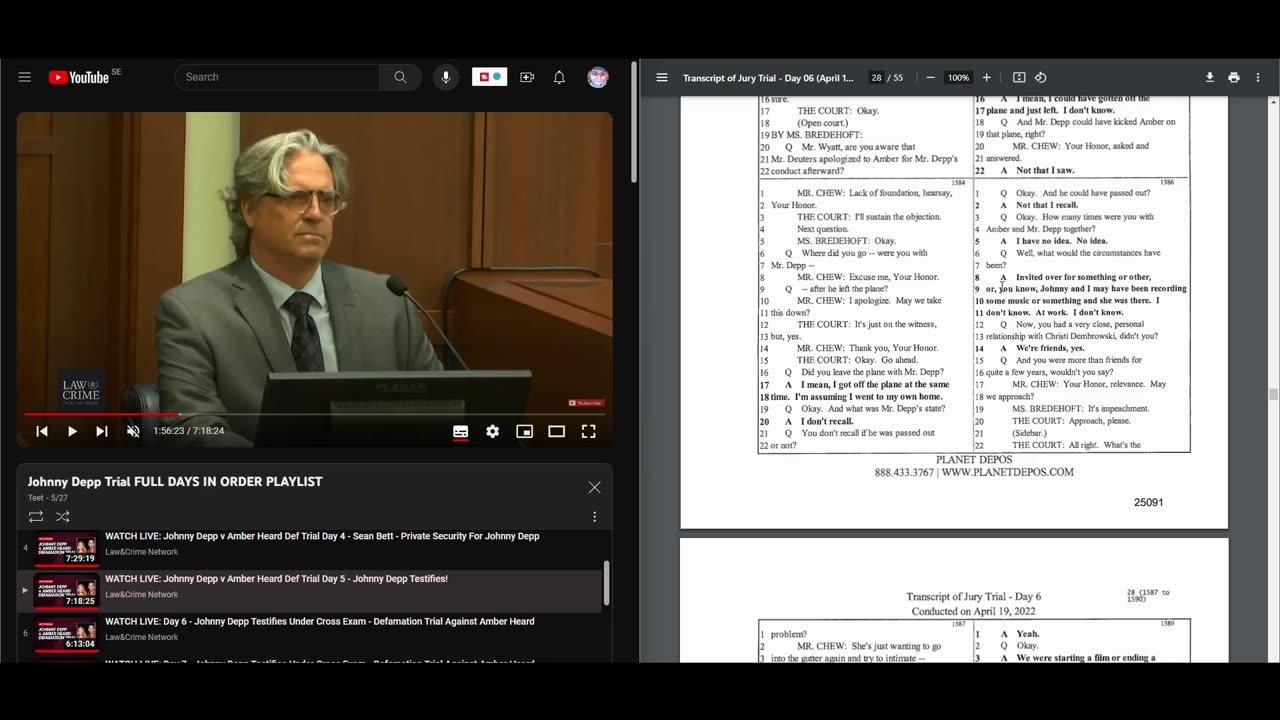Click the Law&Crime Network channel under Day 6 video
Screen dimensions: 1280x720
point(142,637)
